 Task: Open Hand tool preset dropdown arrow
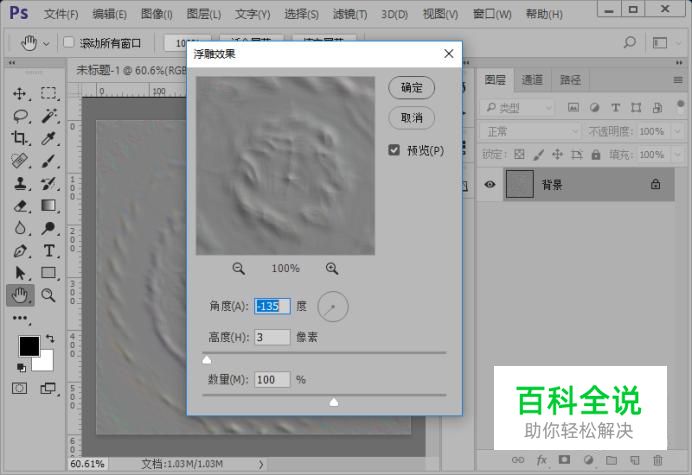click(x=46, y=43)
